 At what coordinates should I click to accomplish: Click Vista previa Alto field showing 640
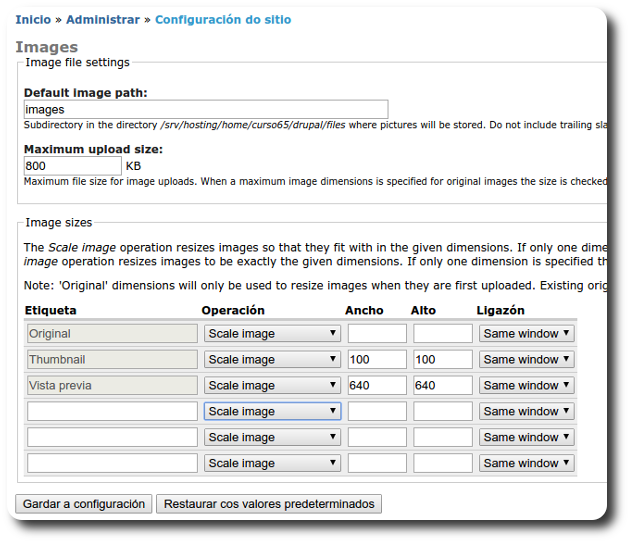443,385
